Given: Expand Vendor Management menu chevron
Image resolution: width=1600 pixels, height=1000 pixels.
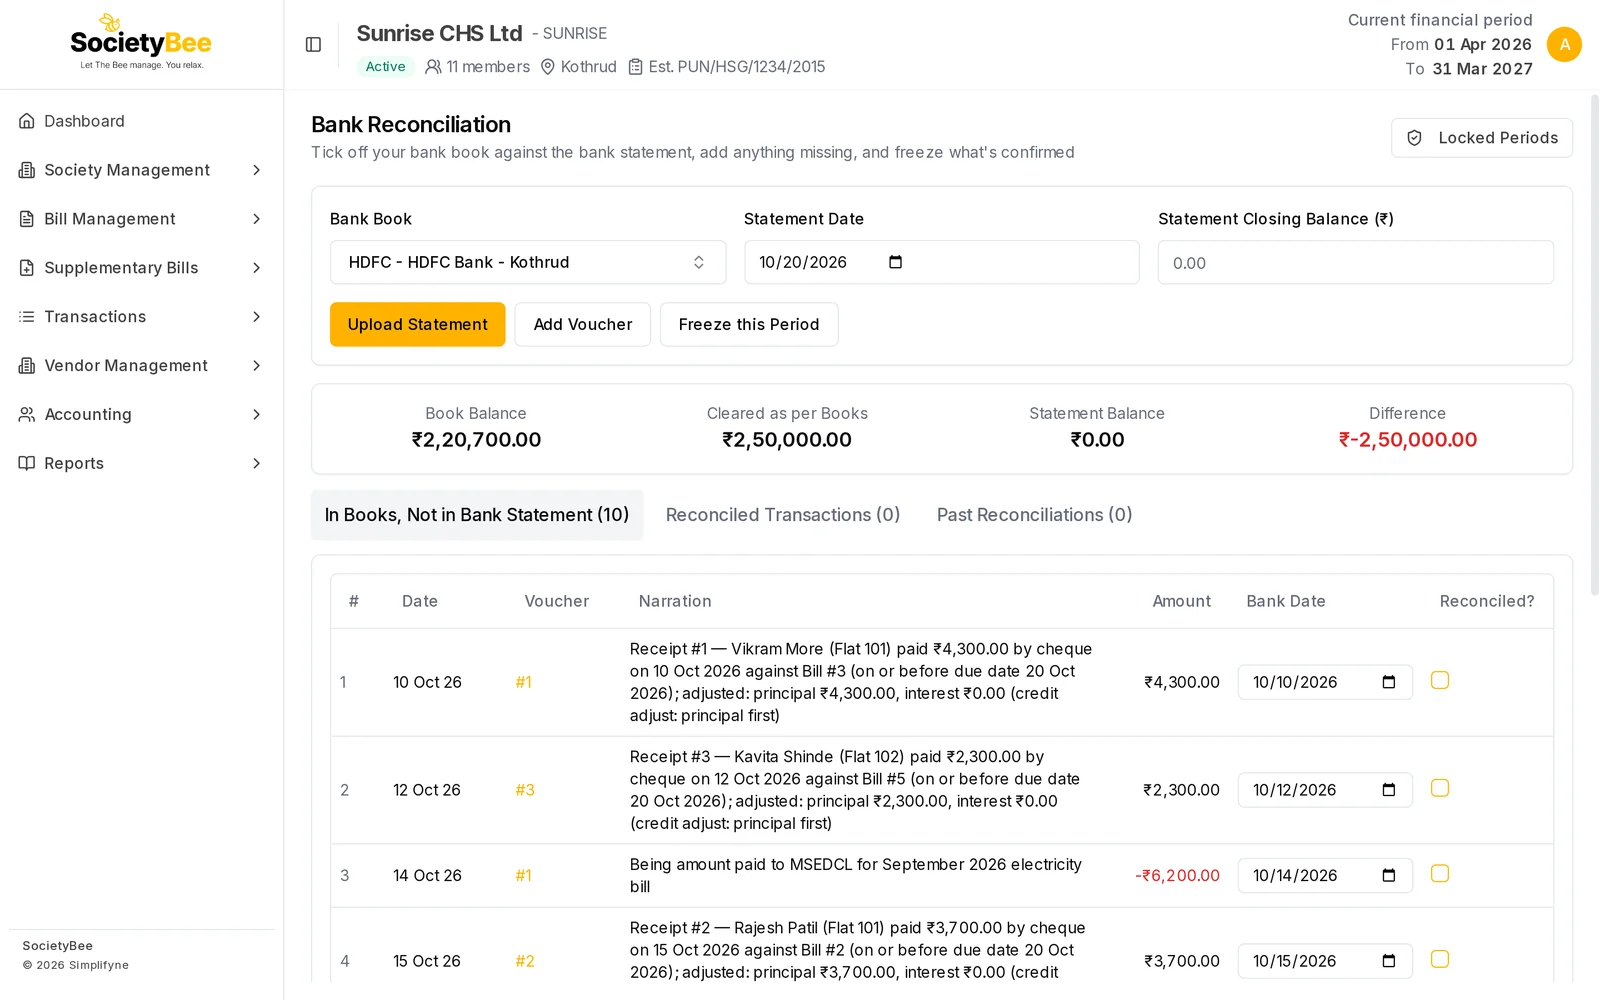Looking at the screenshot, I should (x=257, y=366).
